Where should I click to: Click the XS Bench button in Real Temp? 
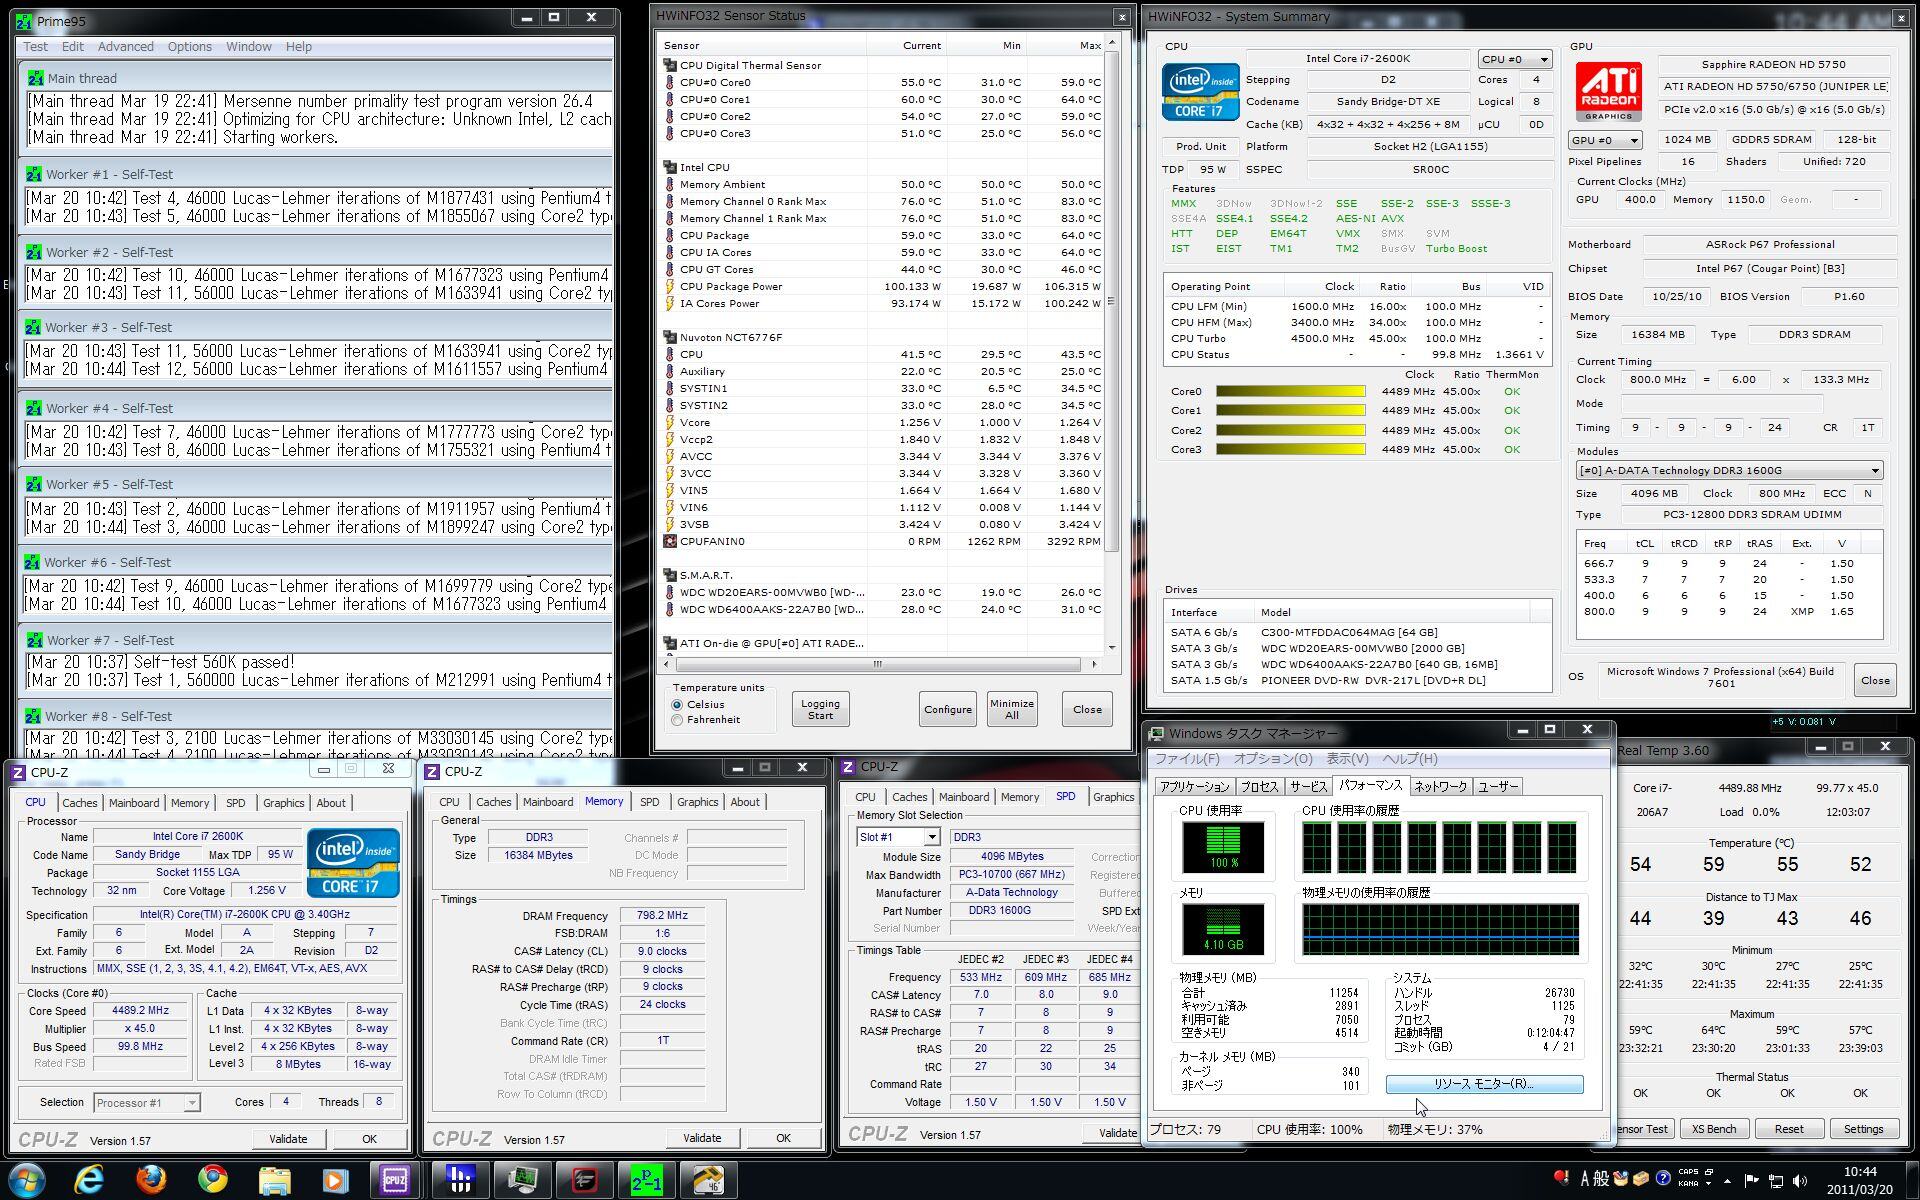[x=1713, y=1129]
